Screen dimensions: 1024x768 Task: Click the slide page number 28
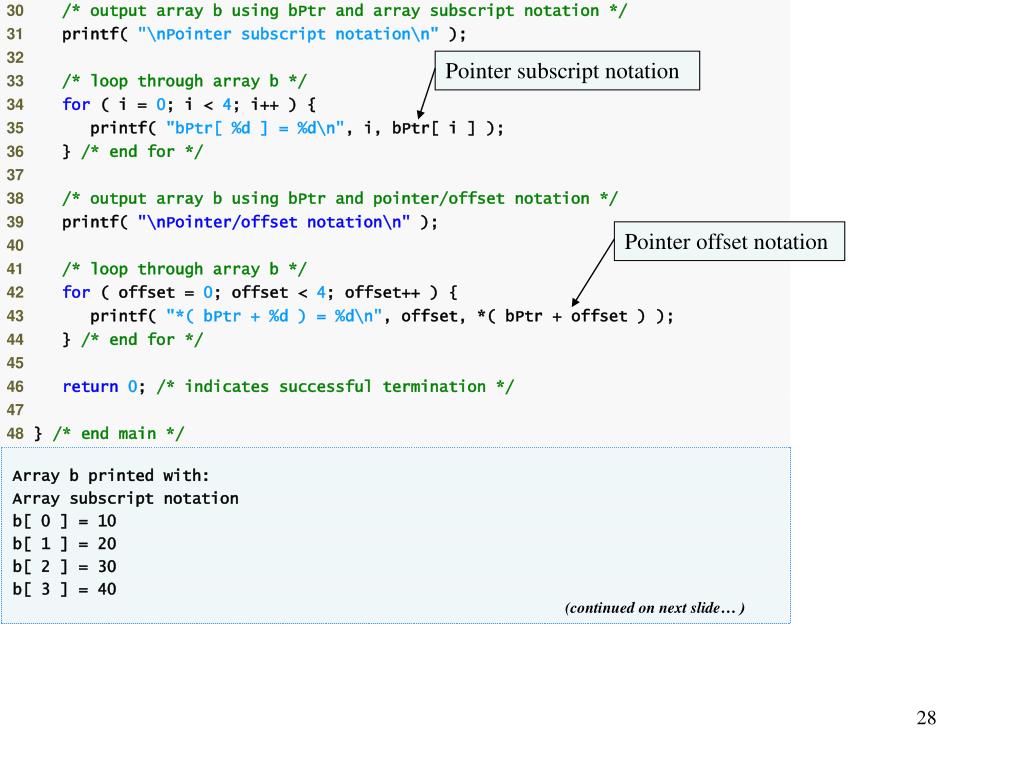926,718
